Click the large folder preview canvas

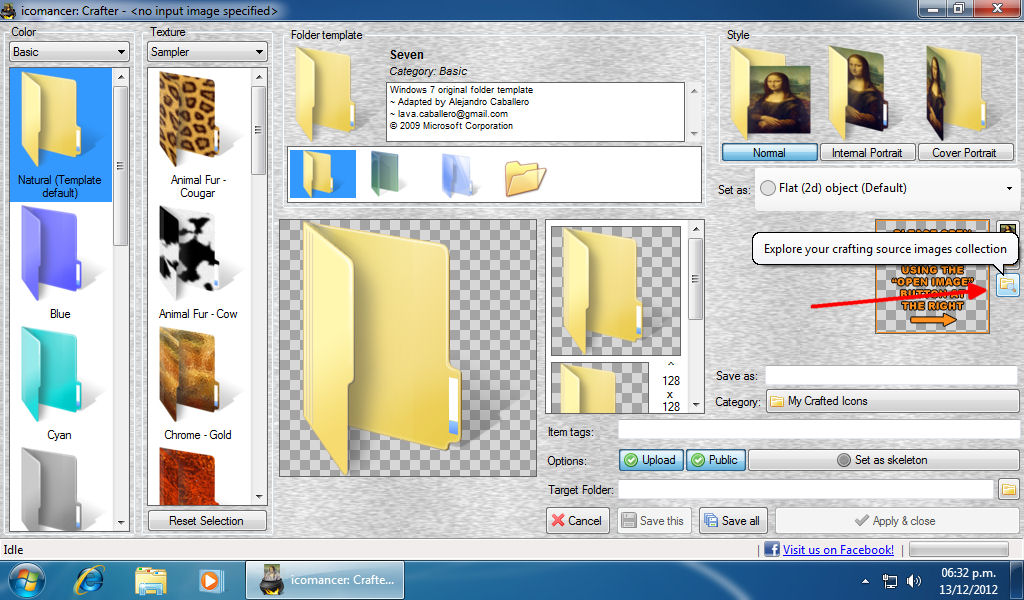[x=408, y=348]
